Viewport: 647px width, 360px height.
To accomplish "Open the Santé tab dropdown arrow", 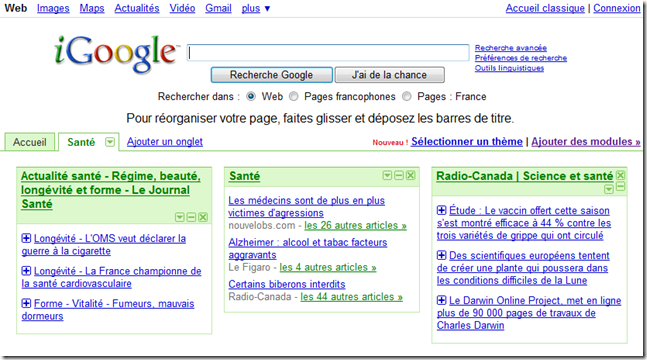I will click(x=109, y=142).
